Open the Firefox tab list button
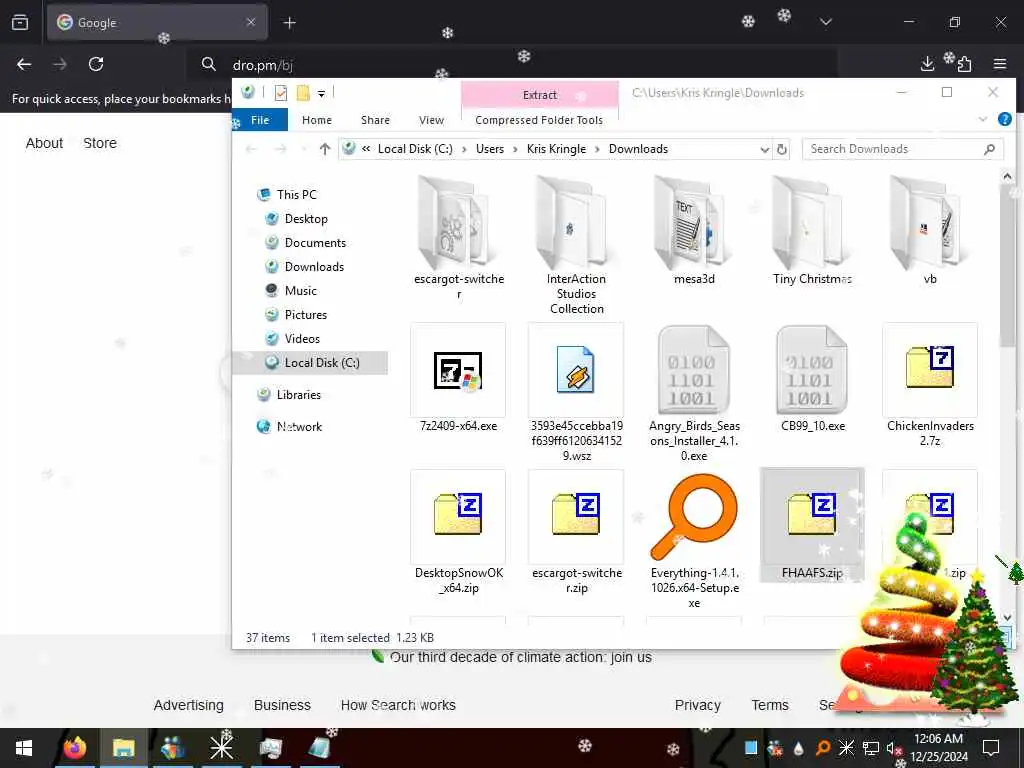The image size is (1024, 768). coord(20,23)
